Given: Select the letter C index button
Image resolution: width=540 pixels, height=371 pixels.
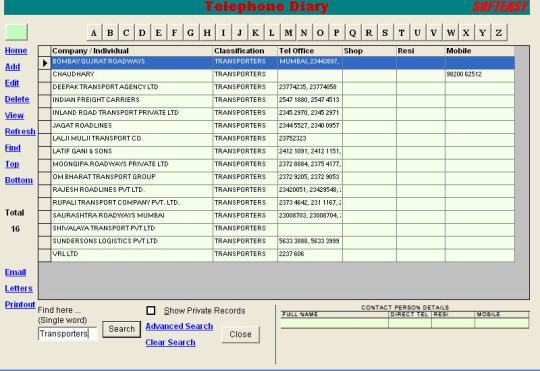Looking at the screenshot, I should (126, 33).
